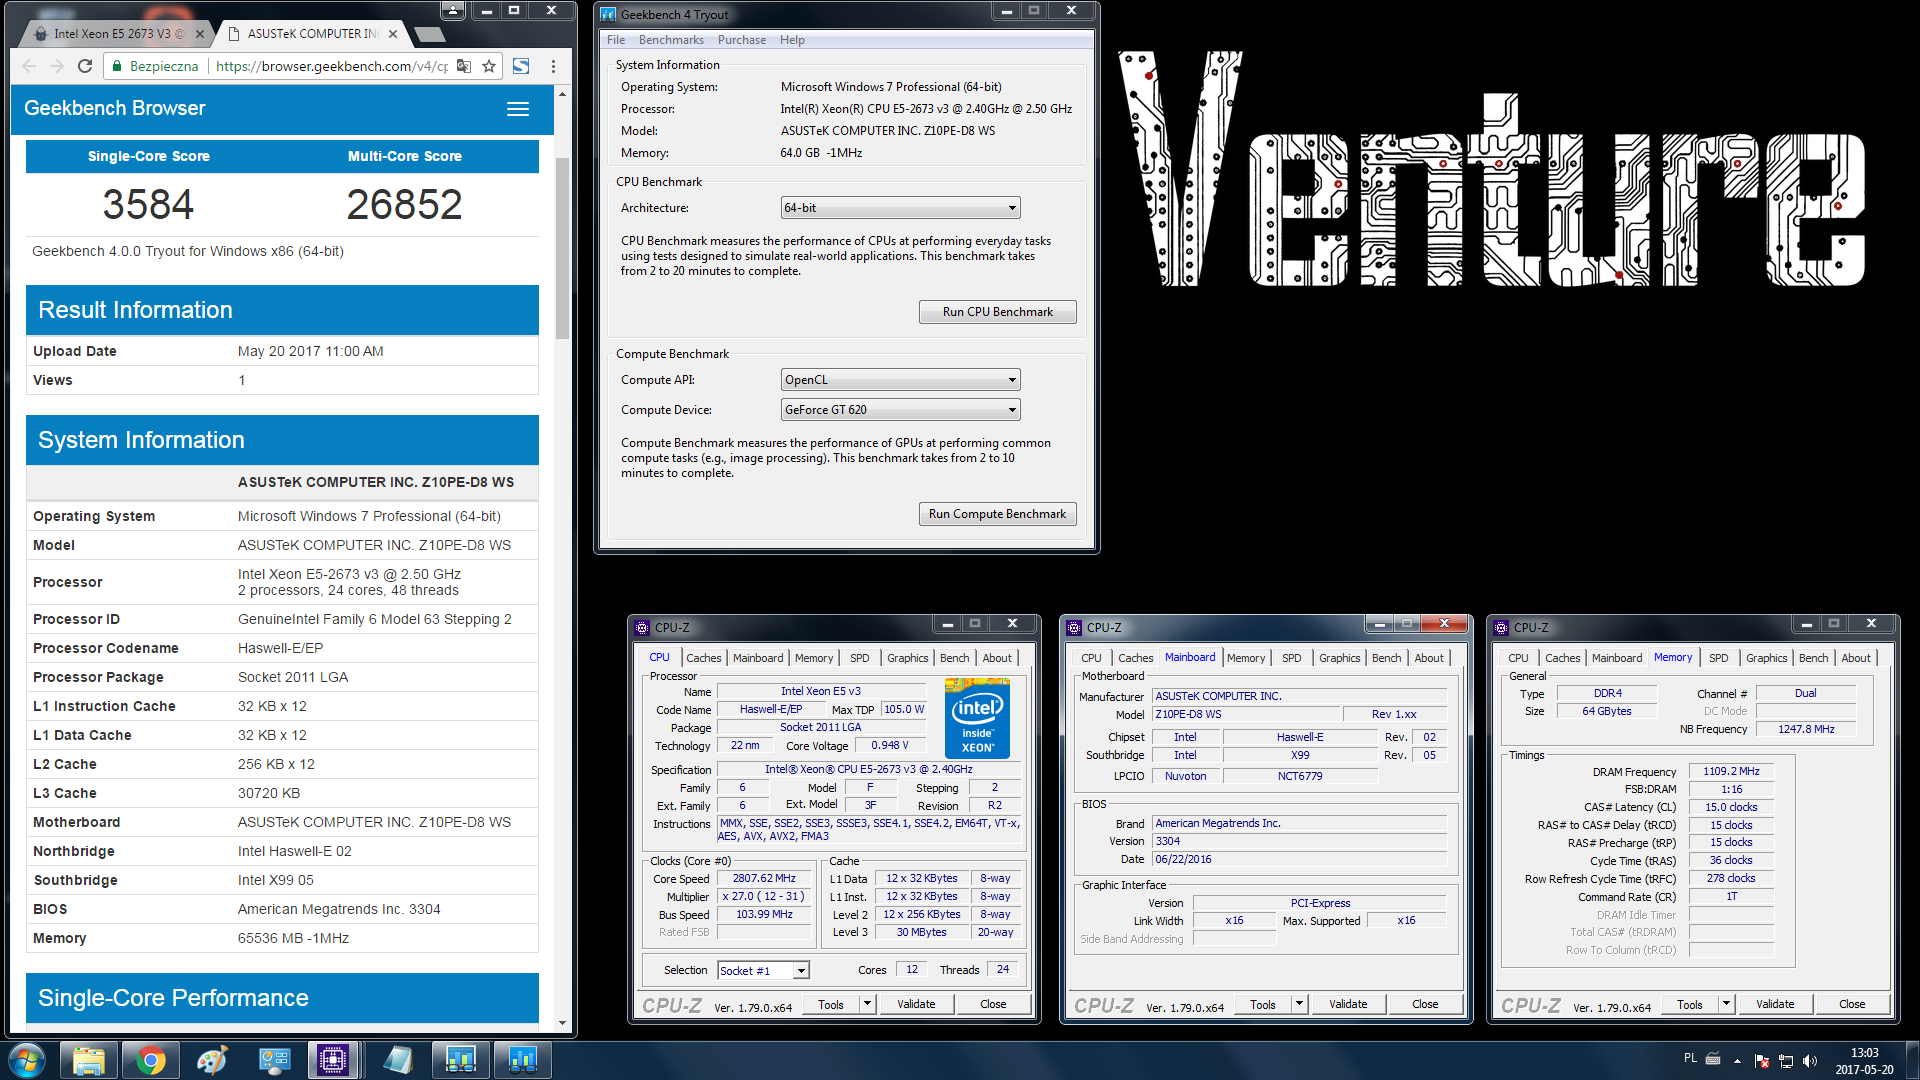
Task: Click the Chrome taskbar icon
Action: (x=151, y=1060)
